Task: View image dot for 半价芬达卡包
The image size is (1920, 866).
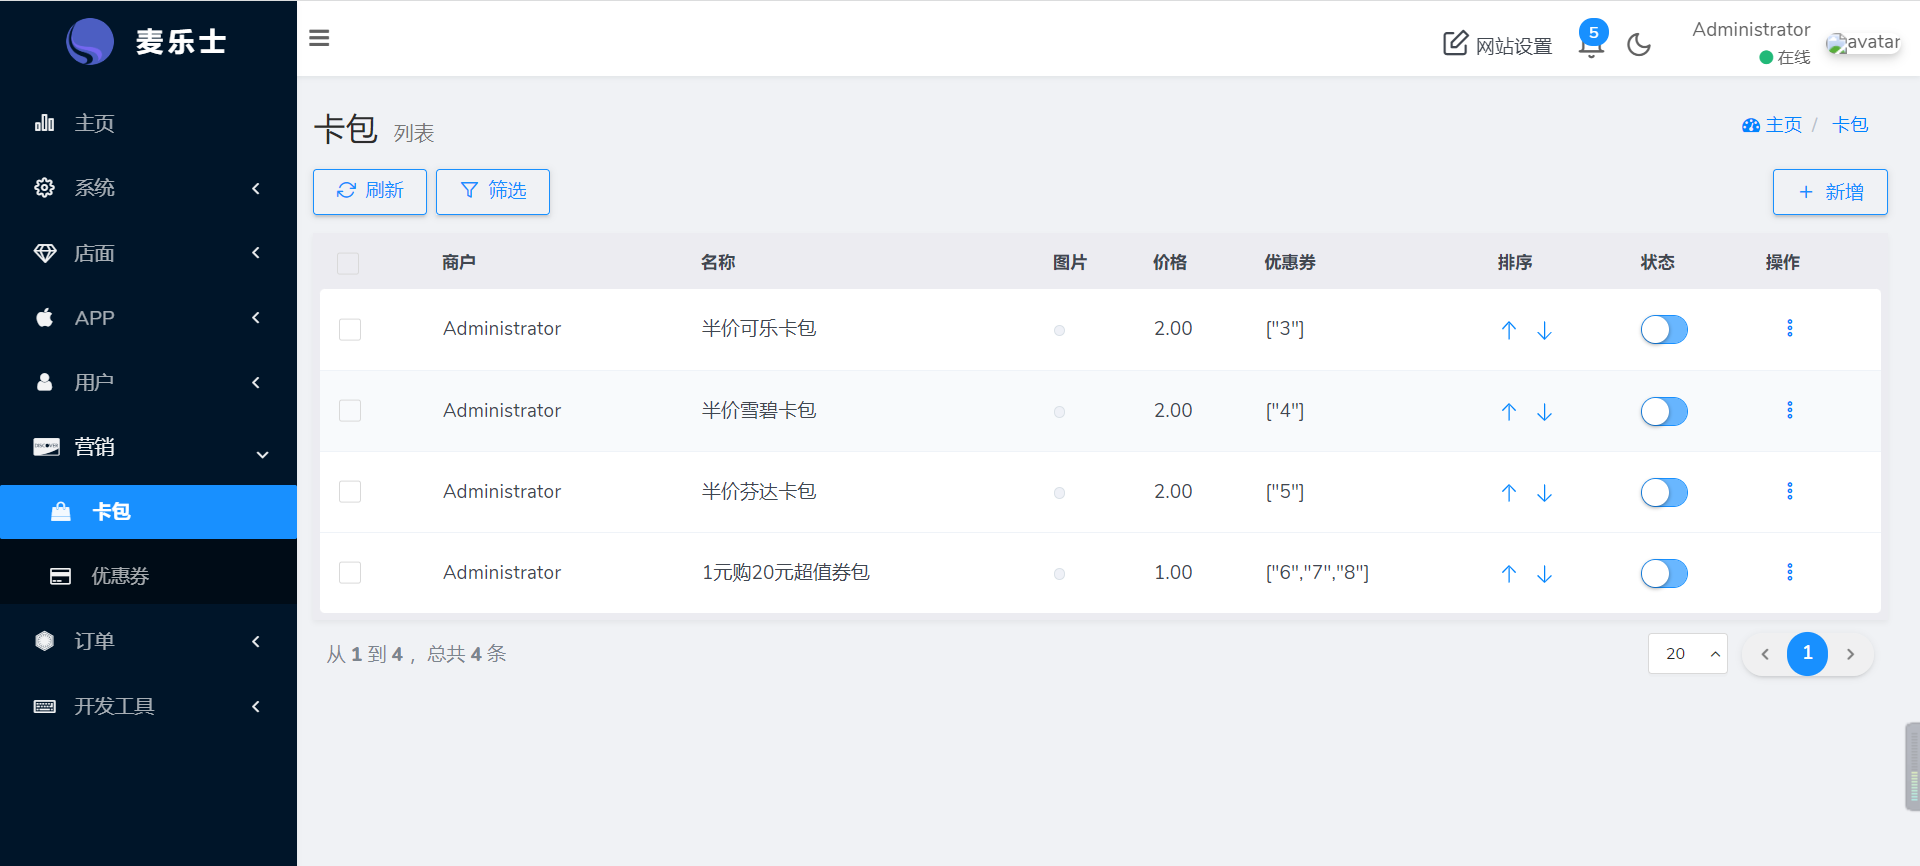Action: pos(1059,493)
